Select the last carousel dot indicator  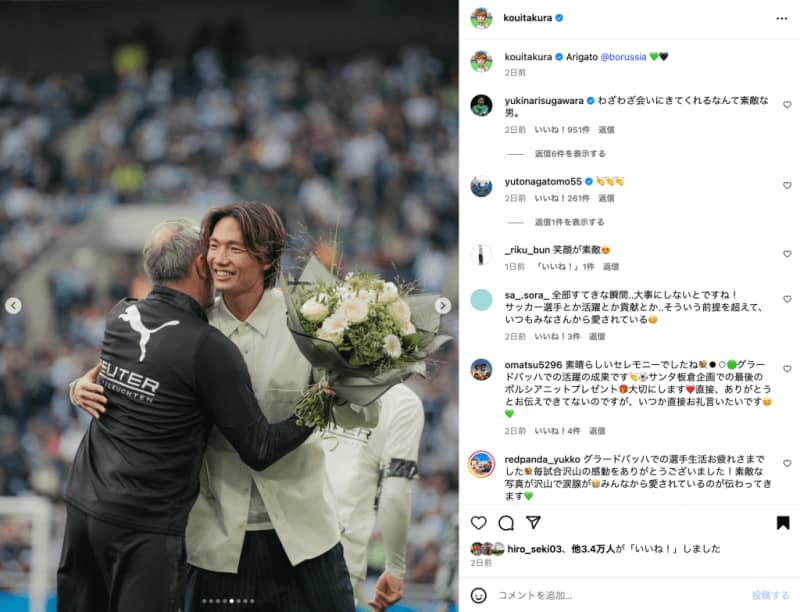(x=252, y=601)
